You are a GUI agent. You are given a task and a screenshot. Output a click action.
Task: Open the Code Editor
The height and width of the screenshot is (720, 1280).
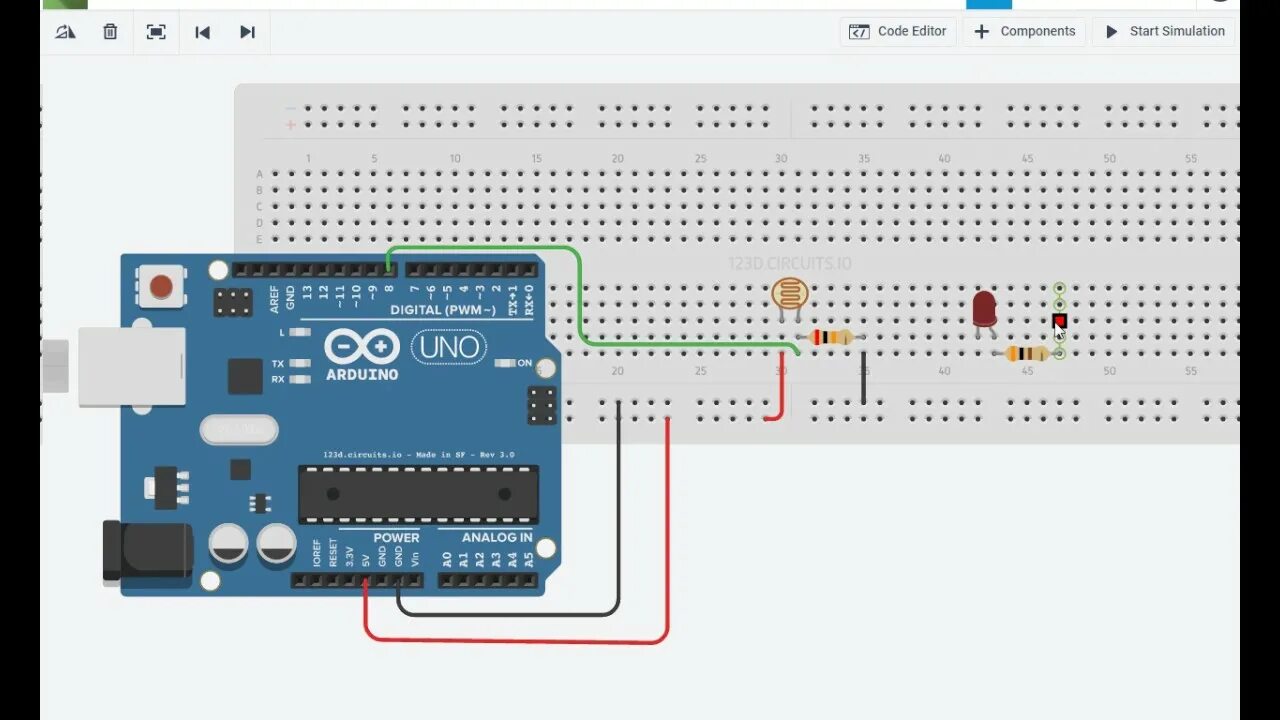pyautogui.click(x=898, y=31)
